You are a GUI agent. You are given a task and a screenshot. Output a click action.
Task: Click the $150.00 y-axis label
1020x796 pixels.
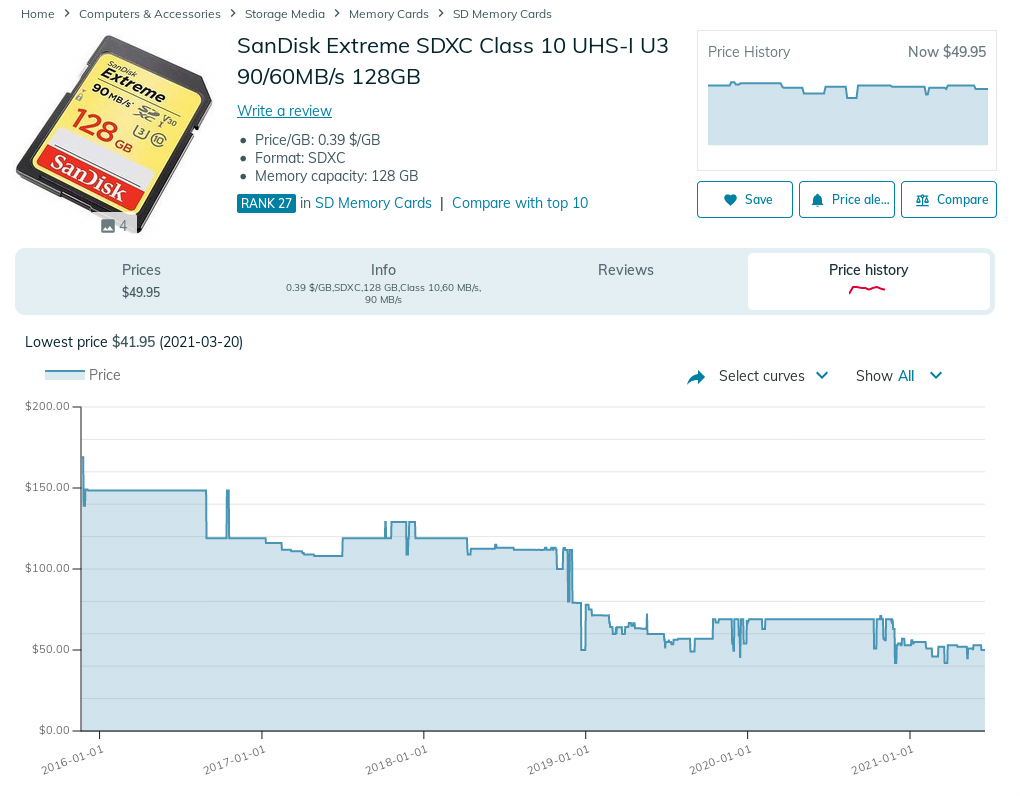pos(47,487)
